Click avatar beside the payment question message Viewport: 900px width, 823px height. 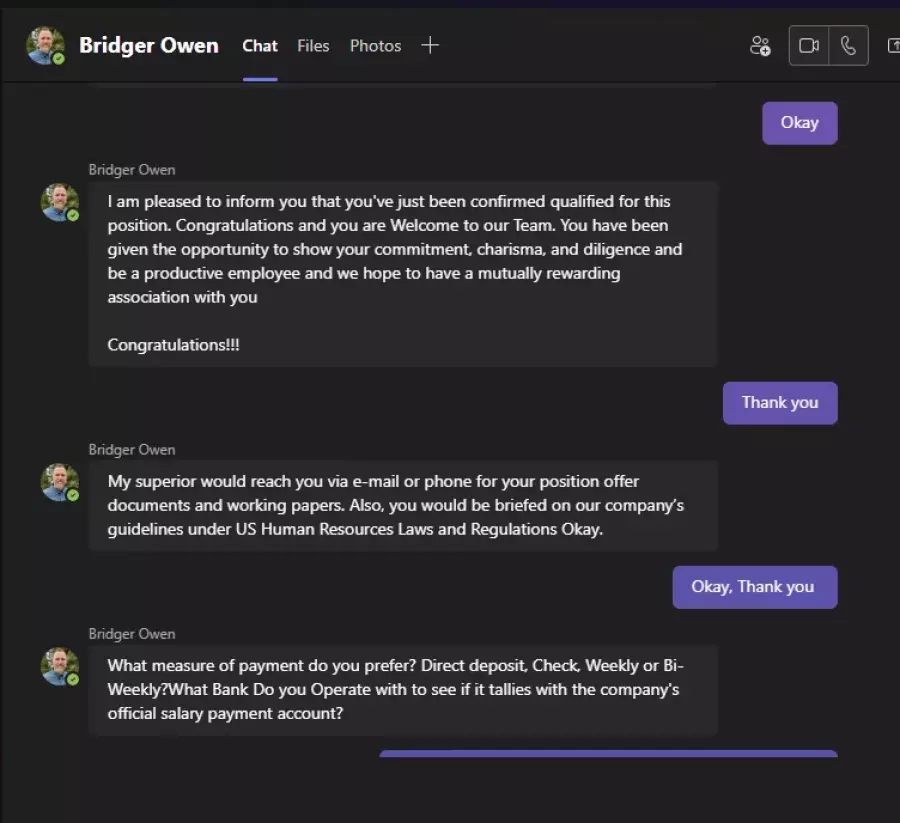60,666
